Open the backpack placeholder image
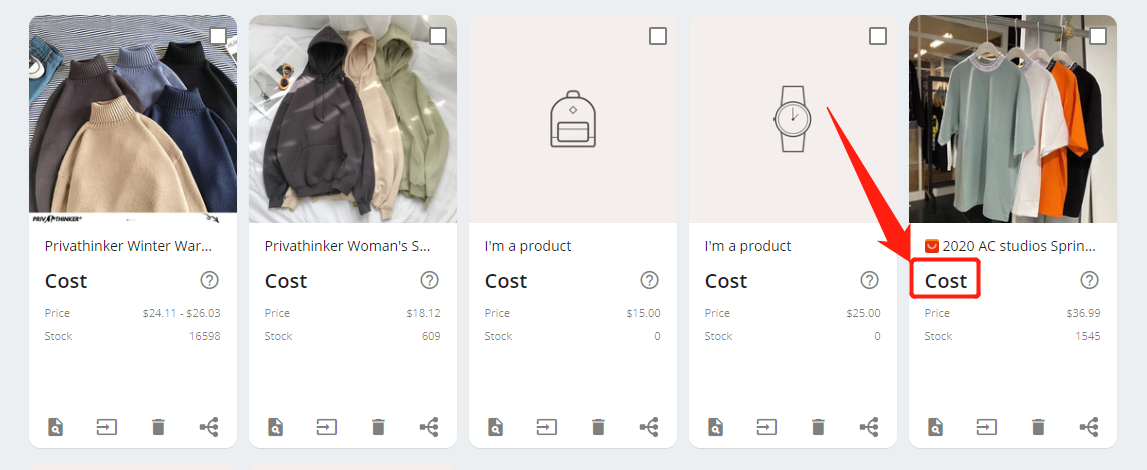Screen dimensions: 1147x470 (x=573, y=119)
